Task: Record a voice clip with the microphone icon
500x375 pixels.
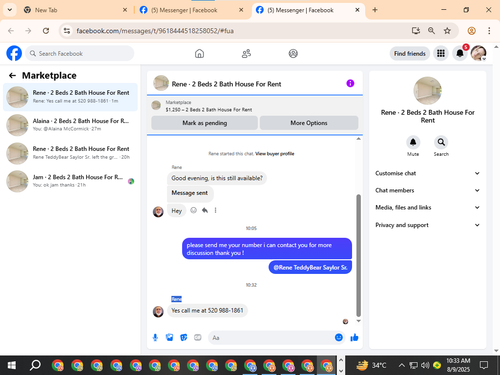Action: pyautogui.click(x=155, y=338)
